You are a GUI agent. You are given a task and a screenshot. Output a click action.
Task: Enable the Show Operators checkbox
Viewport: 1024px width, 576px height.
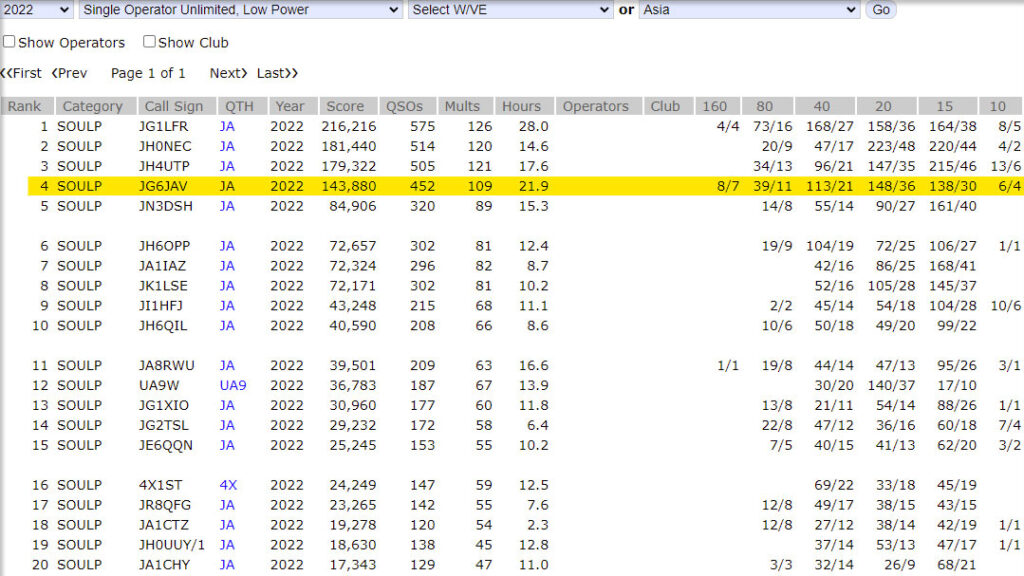click(9, 42)
